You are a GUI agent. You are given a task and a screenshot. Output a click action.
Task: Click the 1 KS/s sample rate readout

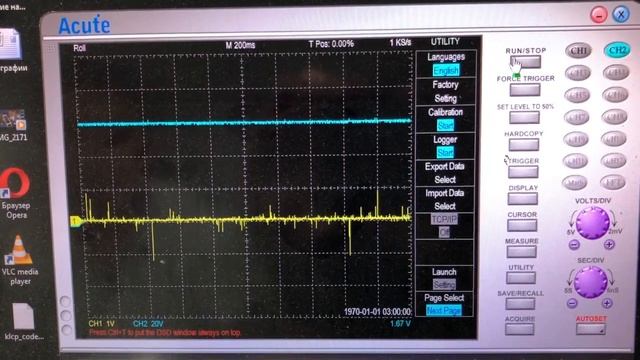(x=400, y=42)
